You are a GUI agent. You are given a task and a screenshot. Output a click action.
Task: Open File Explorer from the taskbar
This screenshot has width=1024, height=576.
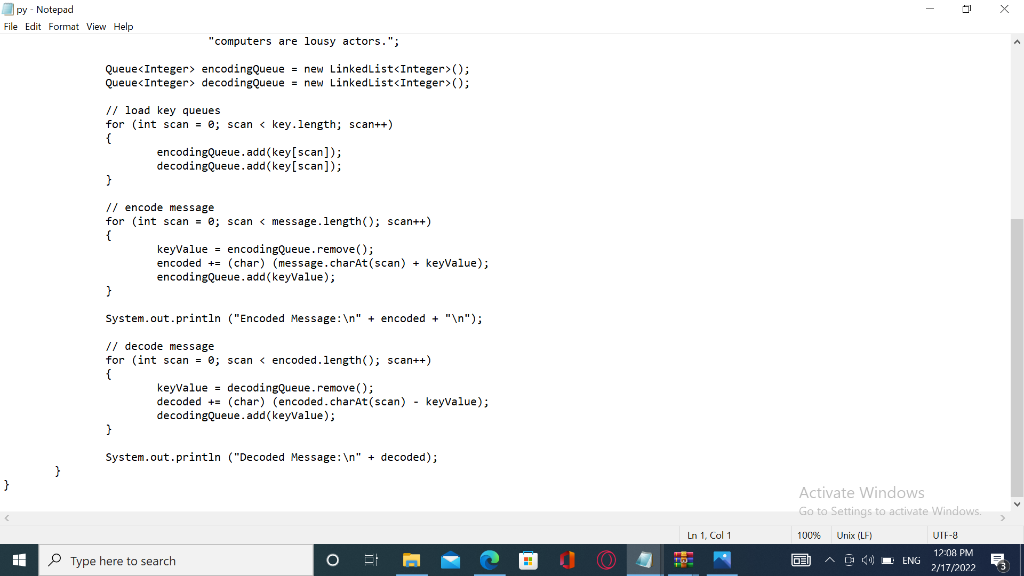click(x=412, y=560)
